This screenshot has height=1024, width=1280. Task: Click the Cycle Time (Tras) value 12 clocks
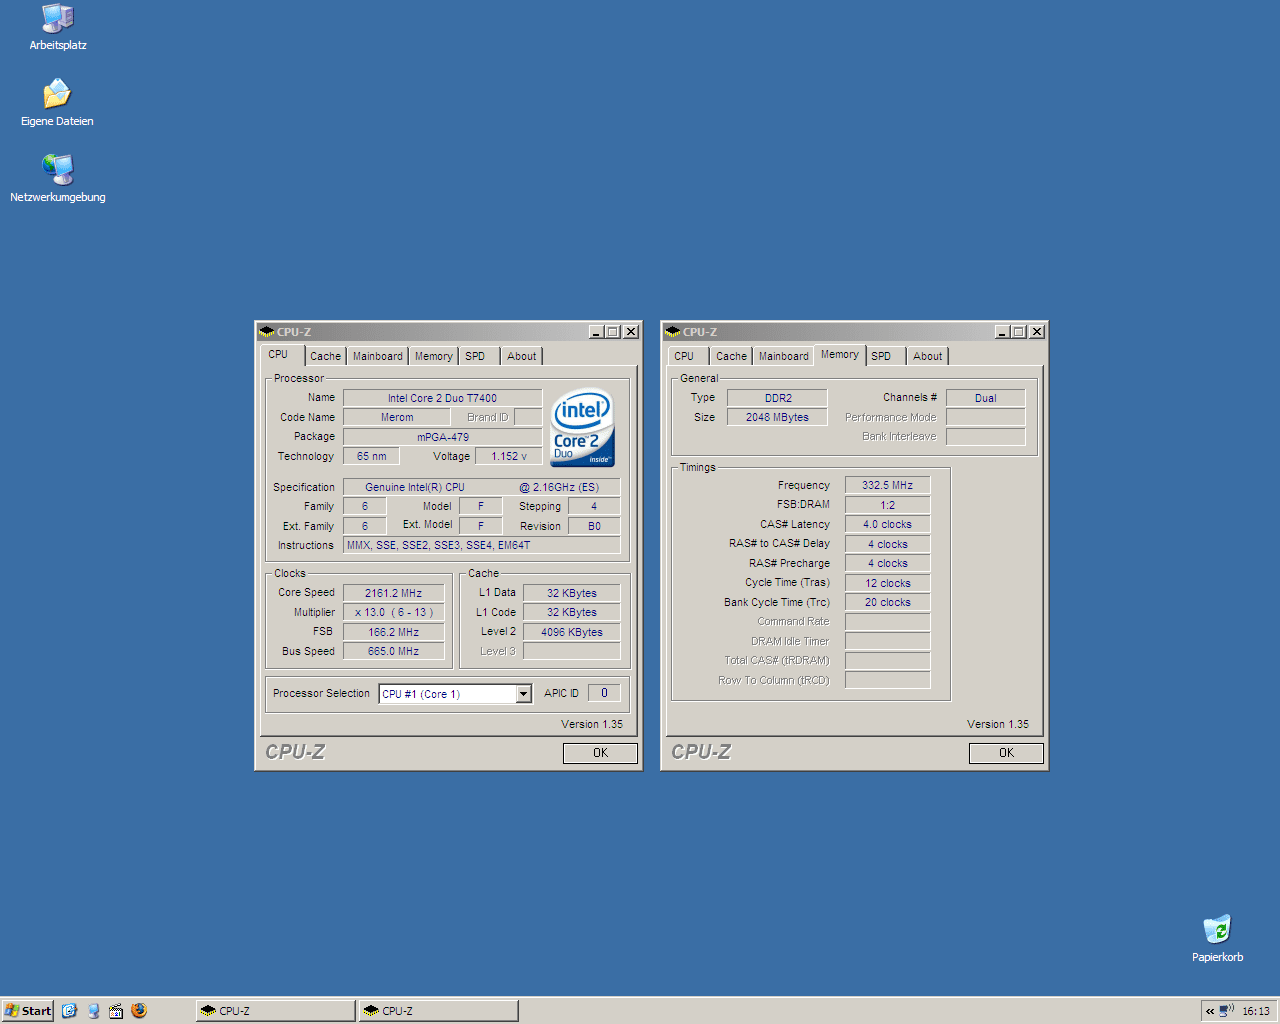click(887, 583)
